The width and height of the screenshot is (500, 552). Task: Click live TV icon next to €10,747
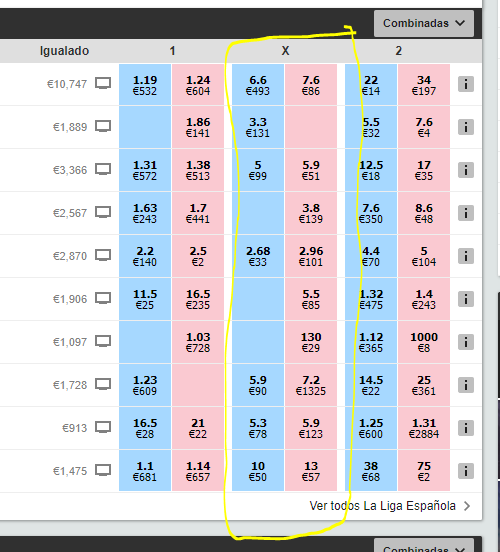click(x=103, y=84)
